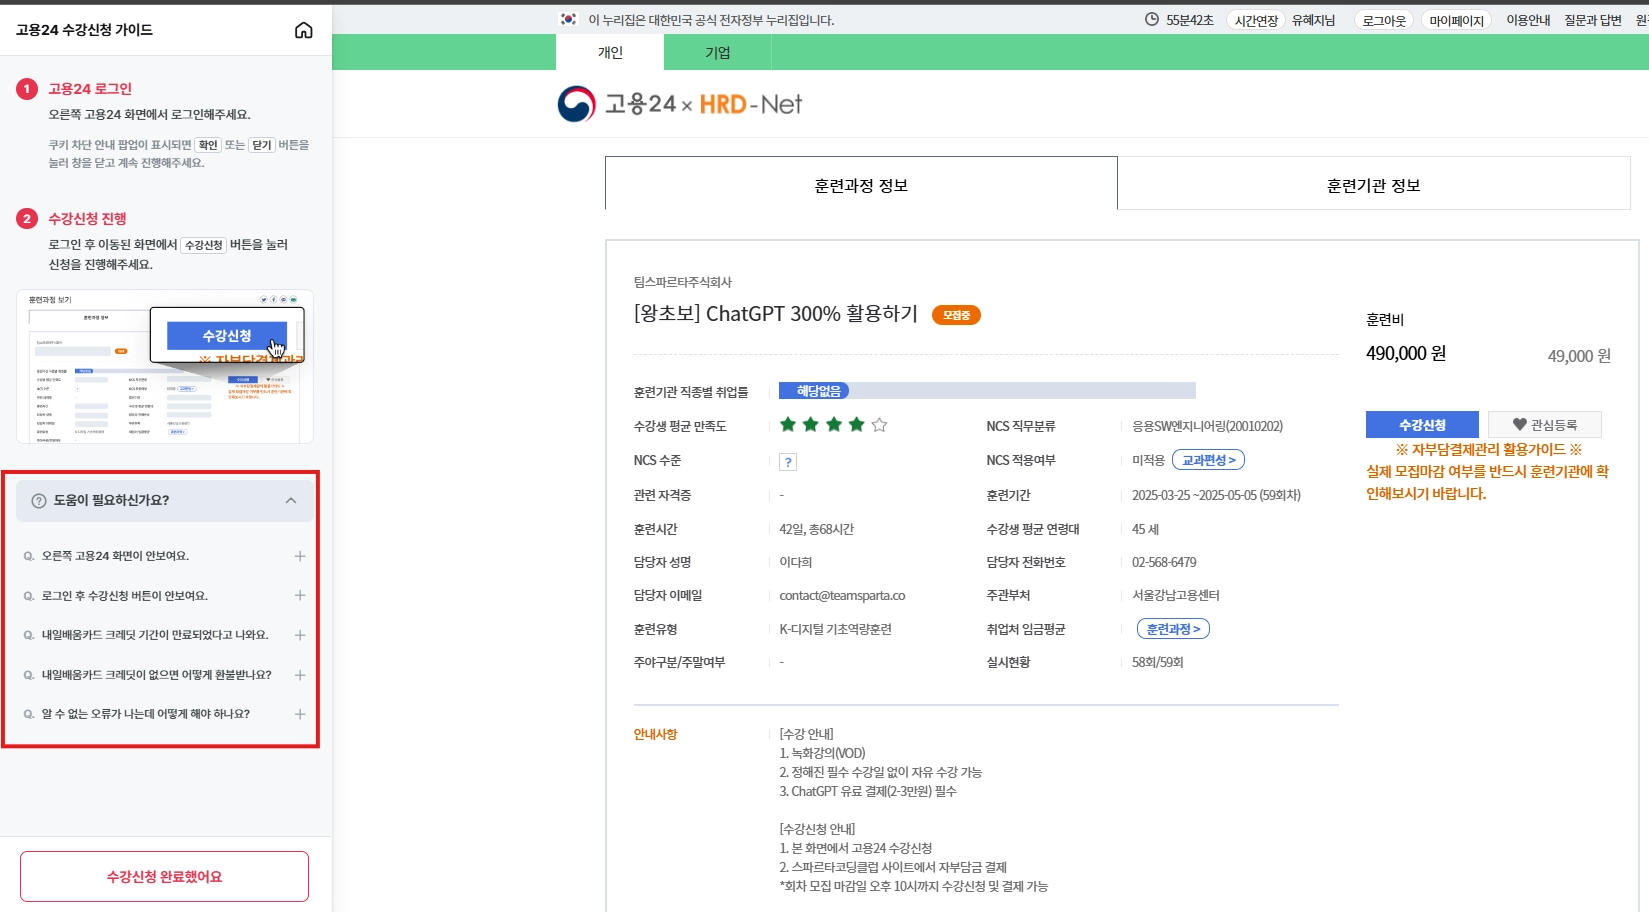
Task: Click the 안내사항 section label
Action: click(655, 735)
